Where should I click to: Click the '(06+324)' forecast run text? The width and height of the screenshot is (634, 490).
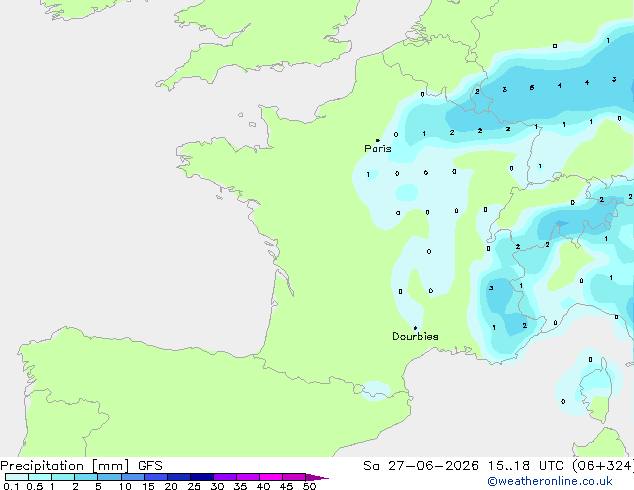coord(603,466)
